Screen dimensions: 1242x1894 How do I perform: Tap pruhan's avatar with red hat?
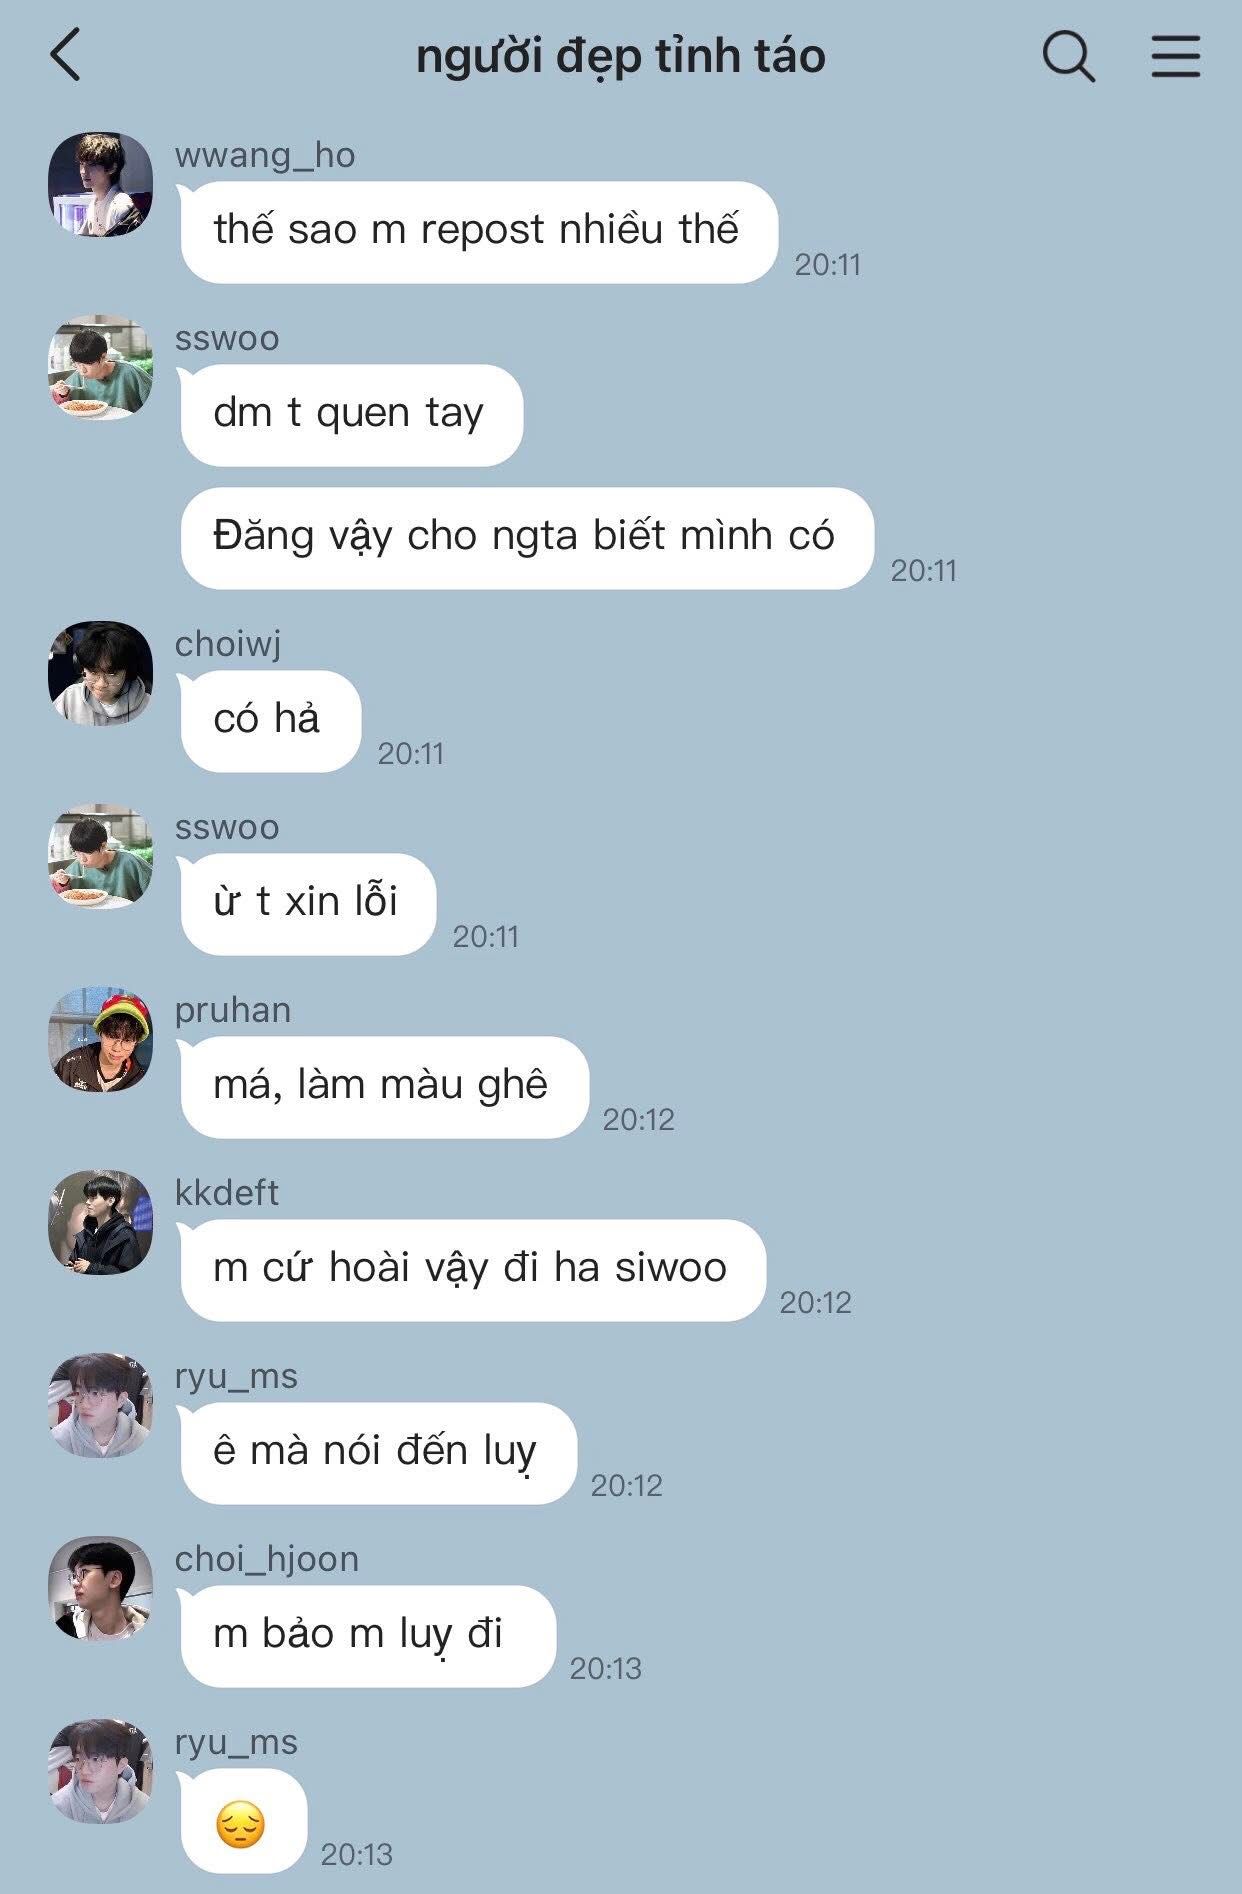pos(100,1039)
